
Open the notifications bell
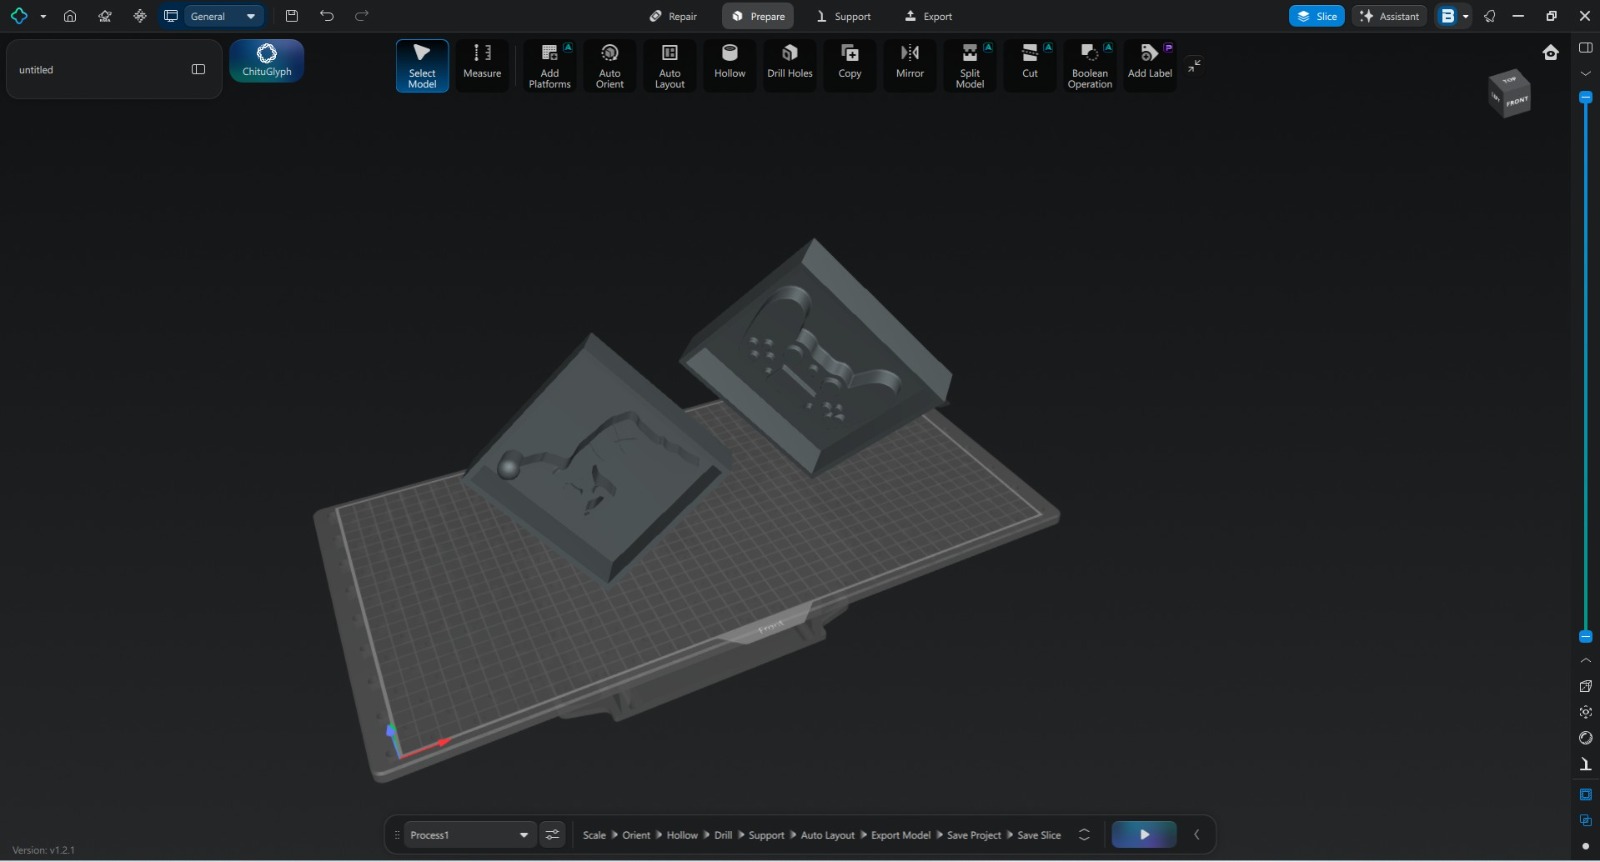1490,16
